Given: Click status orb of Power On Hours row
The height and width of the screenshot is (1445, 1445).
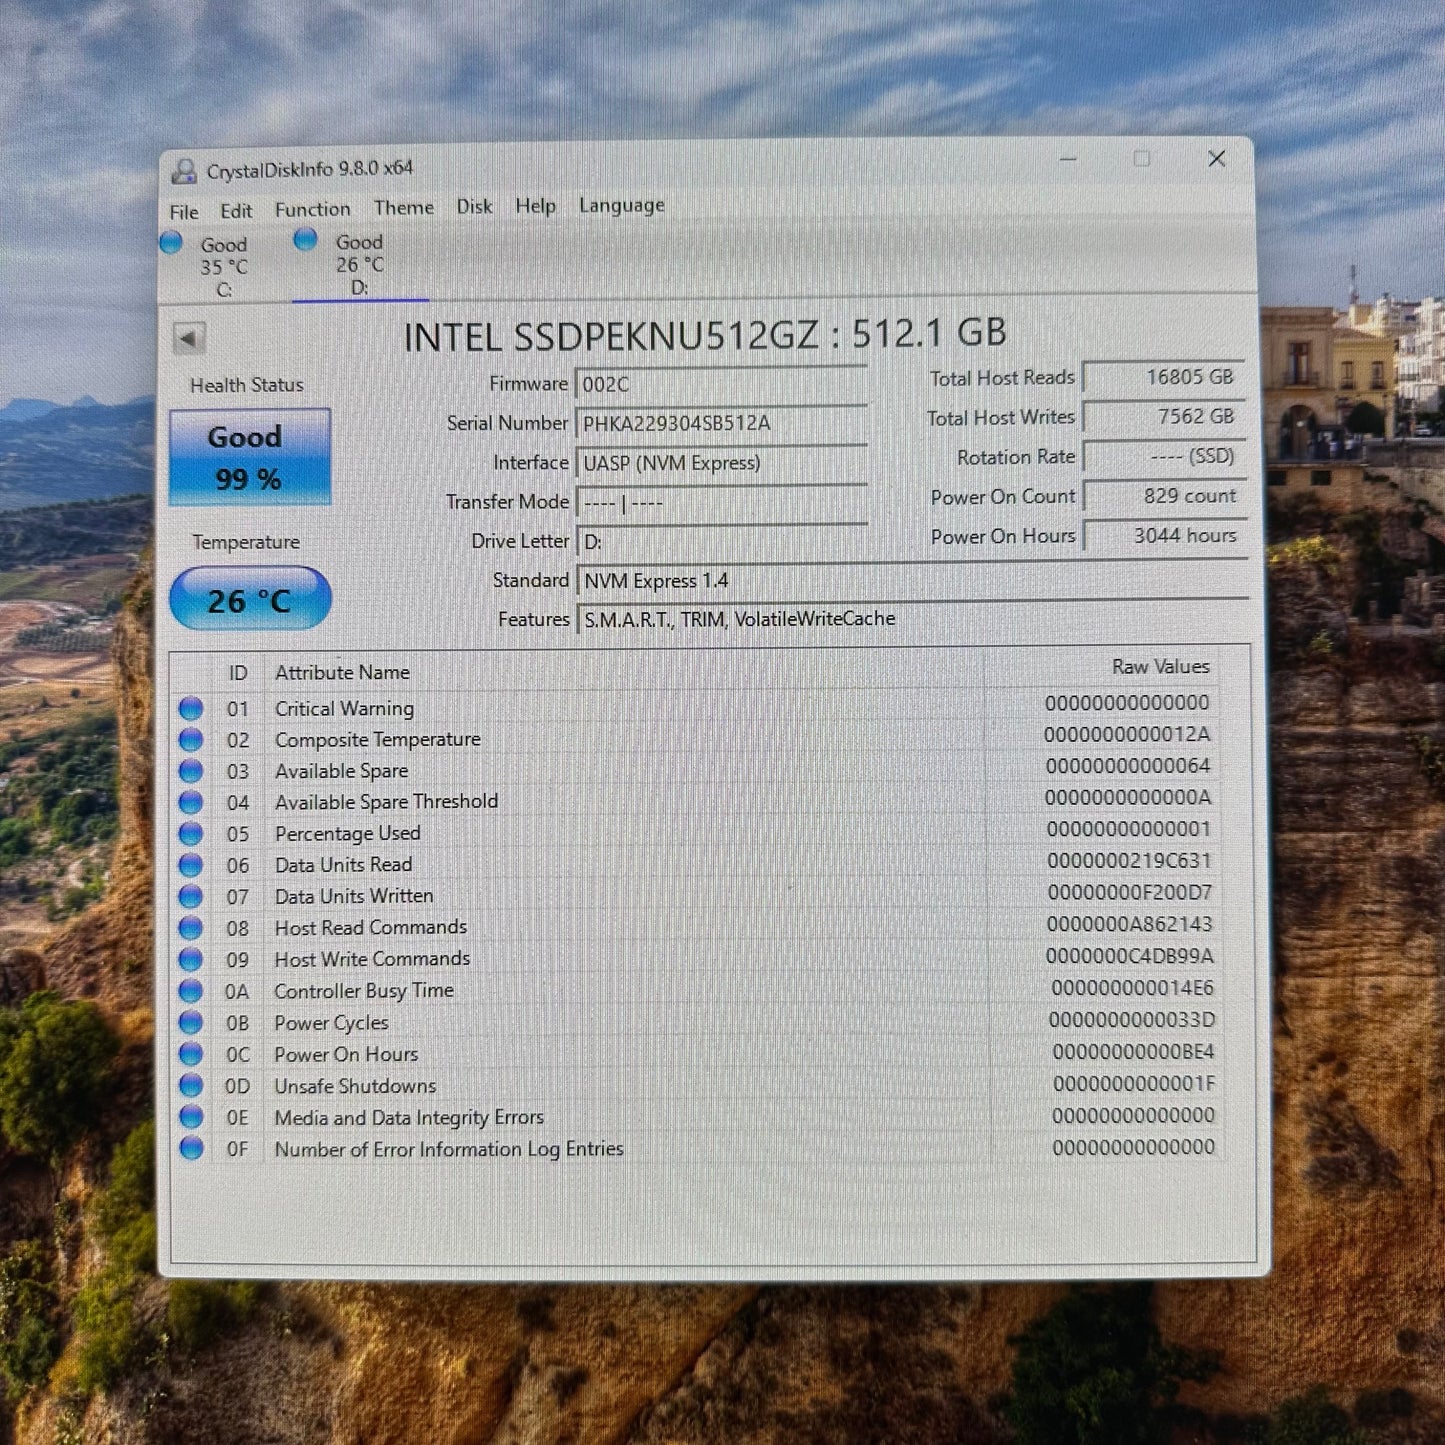Looking at the screenshot, I should point(190,1054).
